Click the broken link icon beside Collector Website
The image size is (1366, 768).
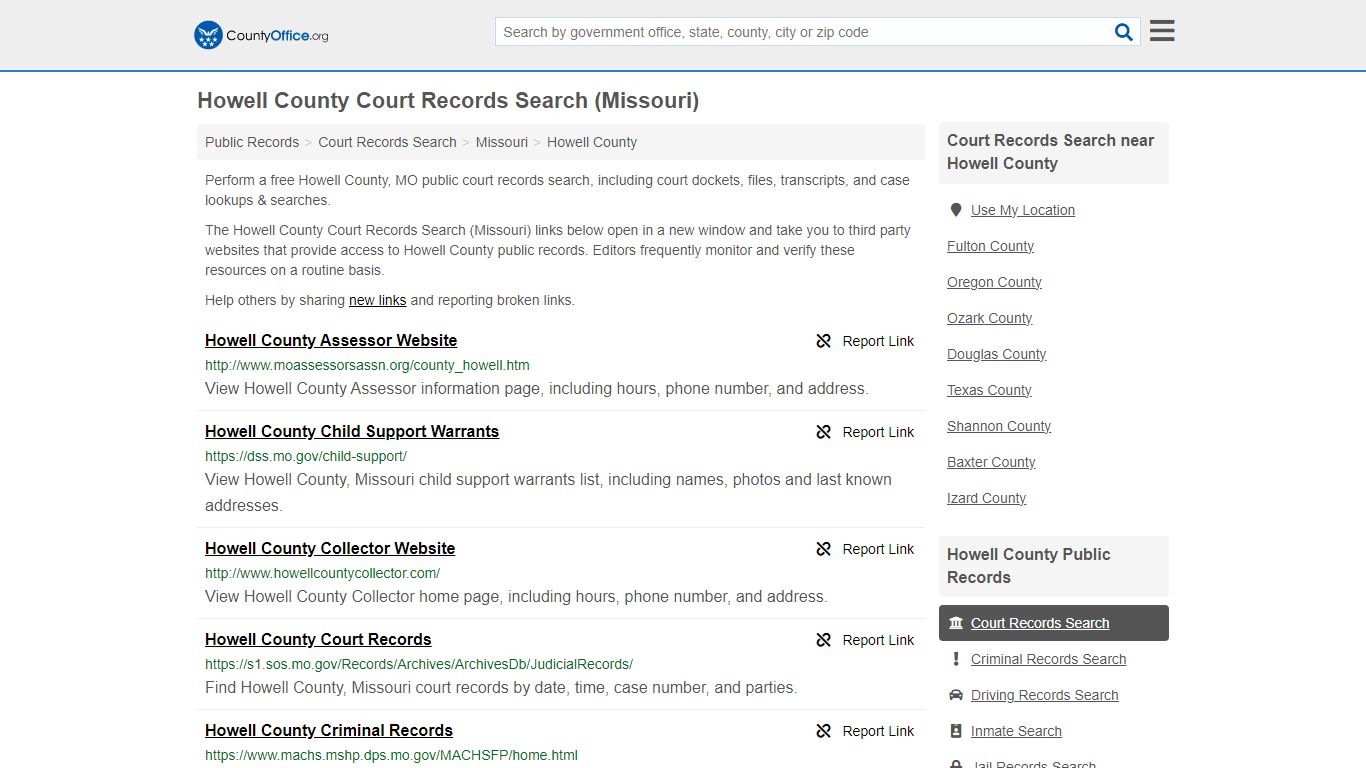(x=823, y=549)
